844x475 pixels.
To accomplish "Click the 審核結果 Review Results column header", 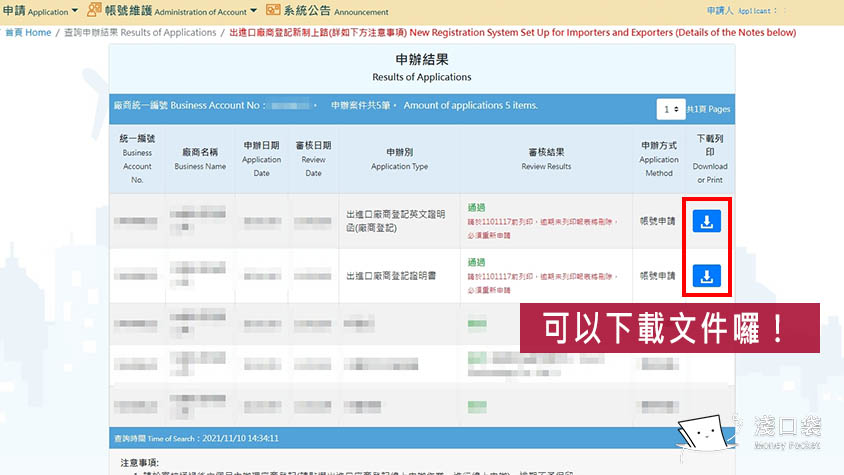I will (546, 159).
